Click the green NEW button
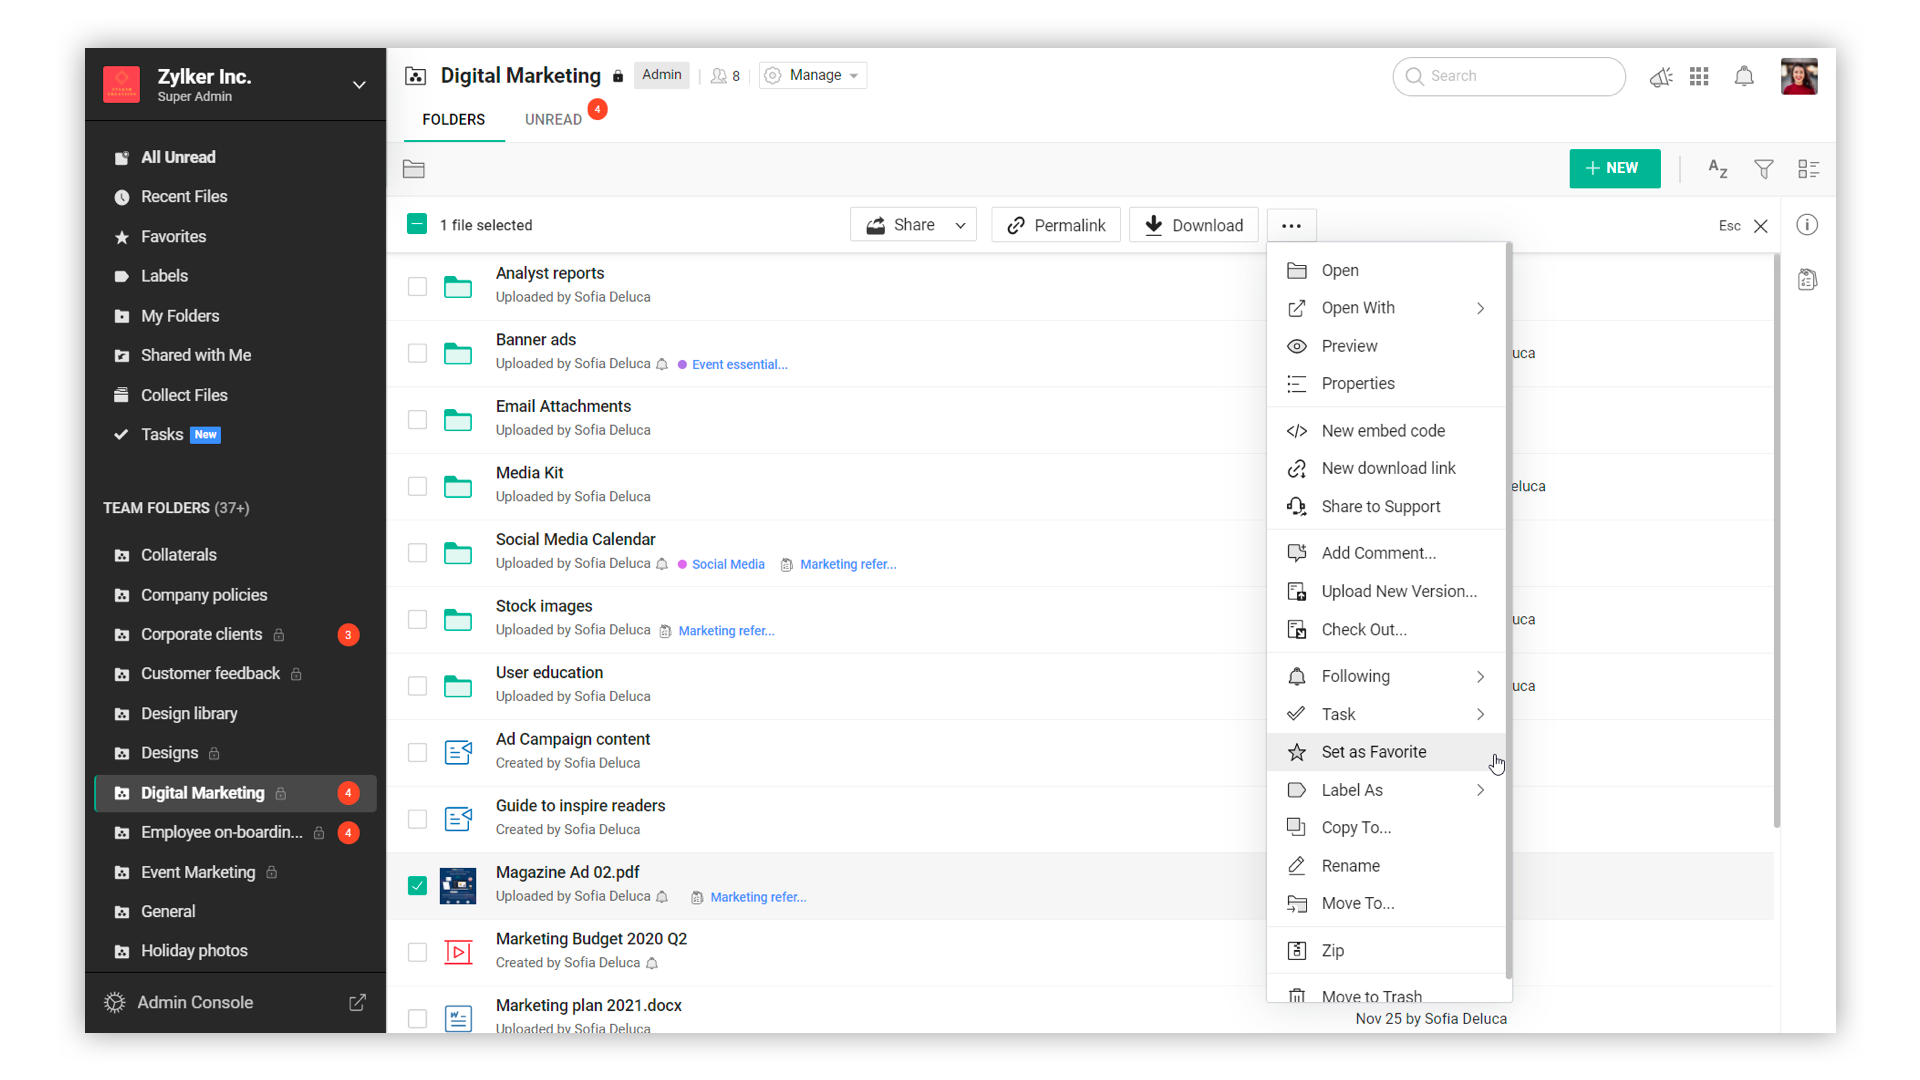 (x=1614, y=169)
